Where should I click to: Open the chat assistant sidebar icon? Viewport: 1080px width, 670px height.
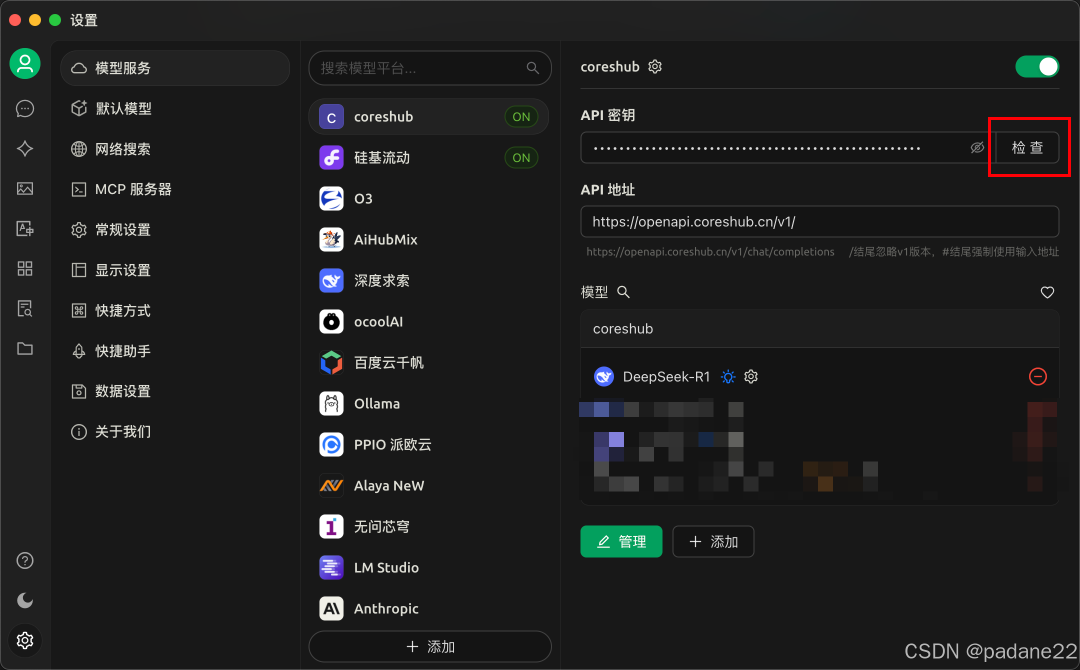point(25,109)
